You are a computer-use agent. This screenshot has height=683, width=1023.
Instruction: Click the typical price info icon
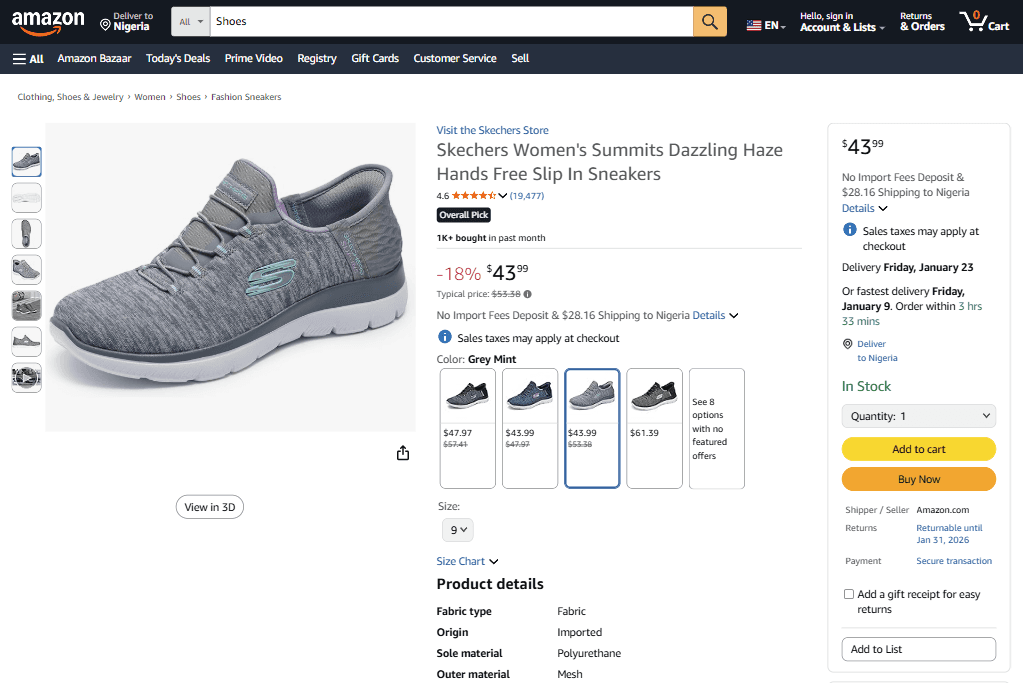click(x=527, y=294)
